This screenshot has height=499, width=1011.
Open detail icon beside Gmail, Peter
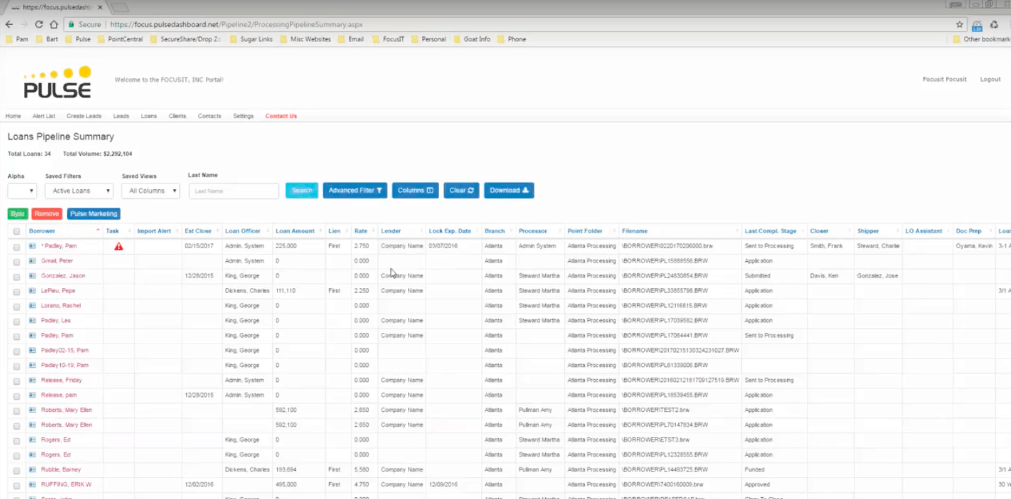tap(32, 261)
